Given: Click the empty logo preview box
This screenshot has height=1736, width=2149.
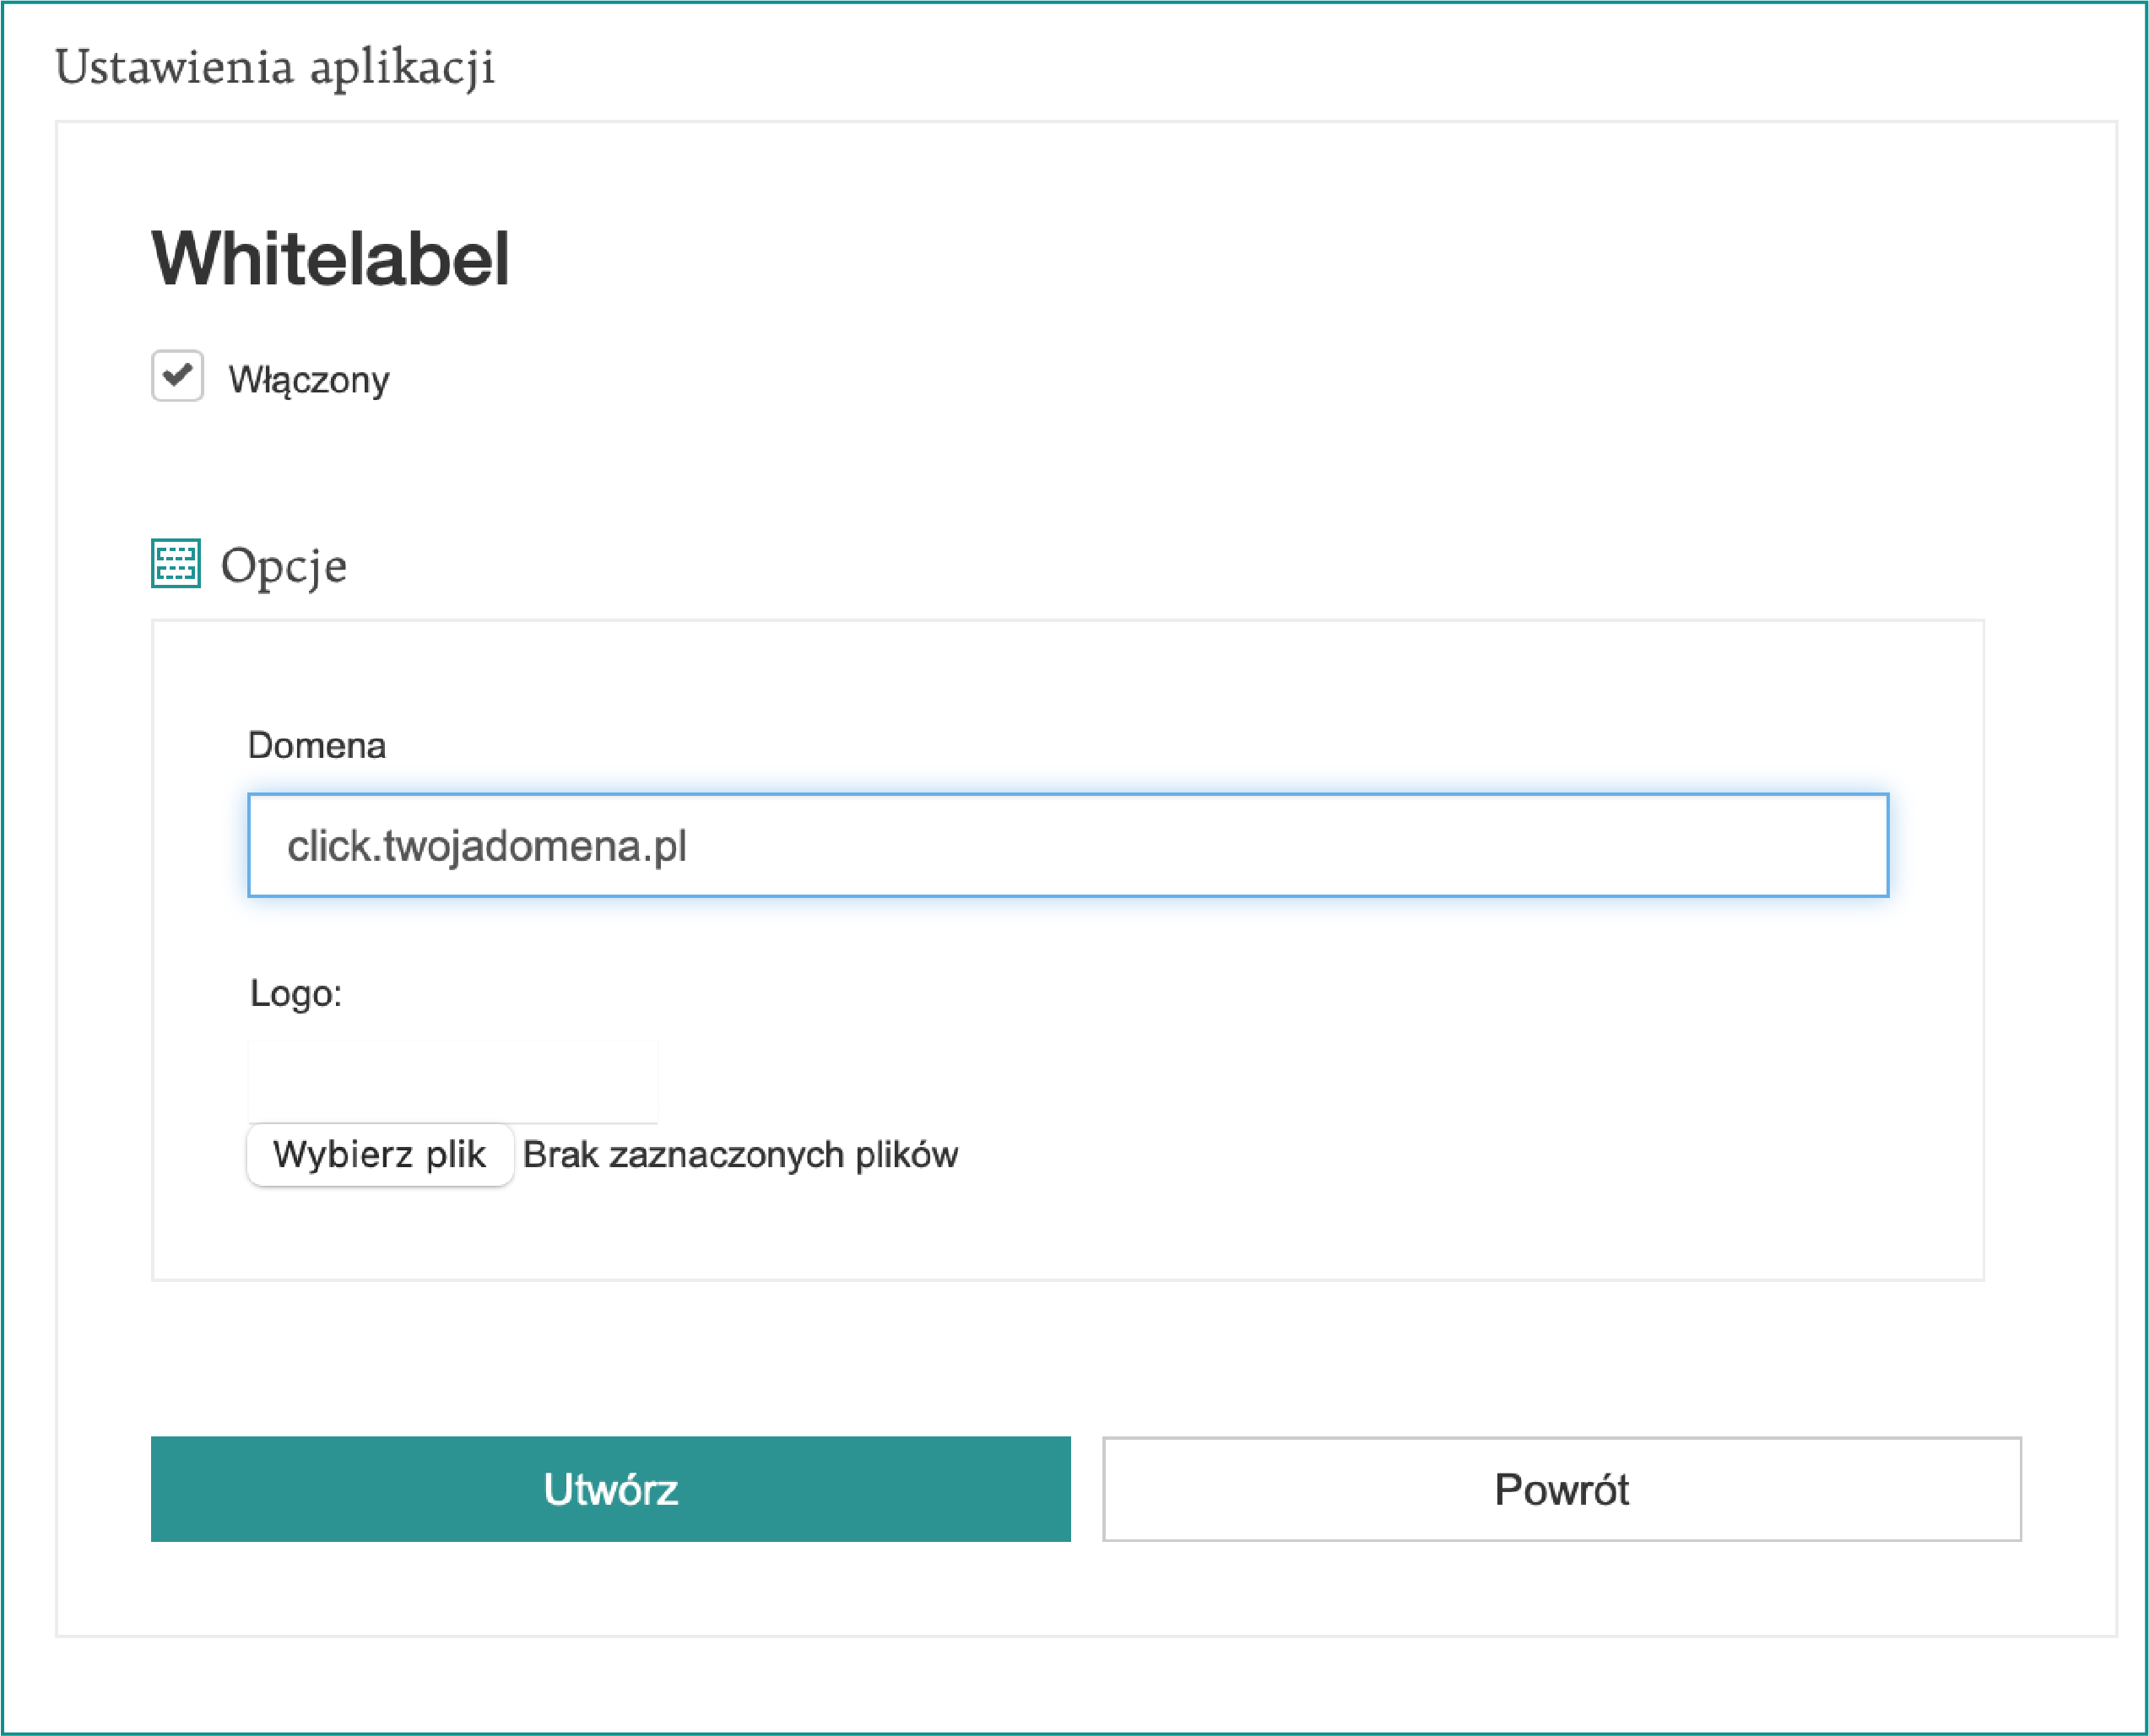Looking at the screenshot, I should (452, 1080).
